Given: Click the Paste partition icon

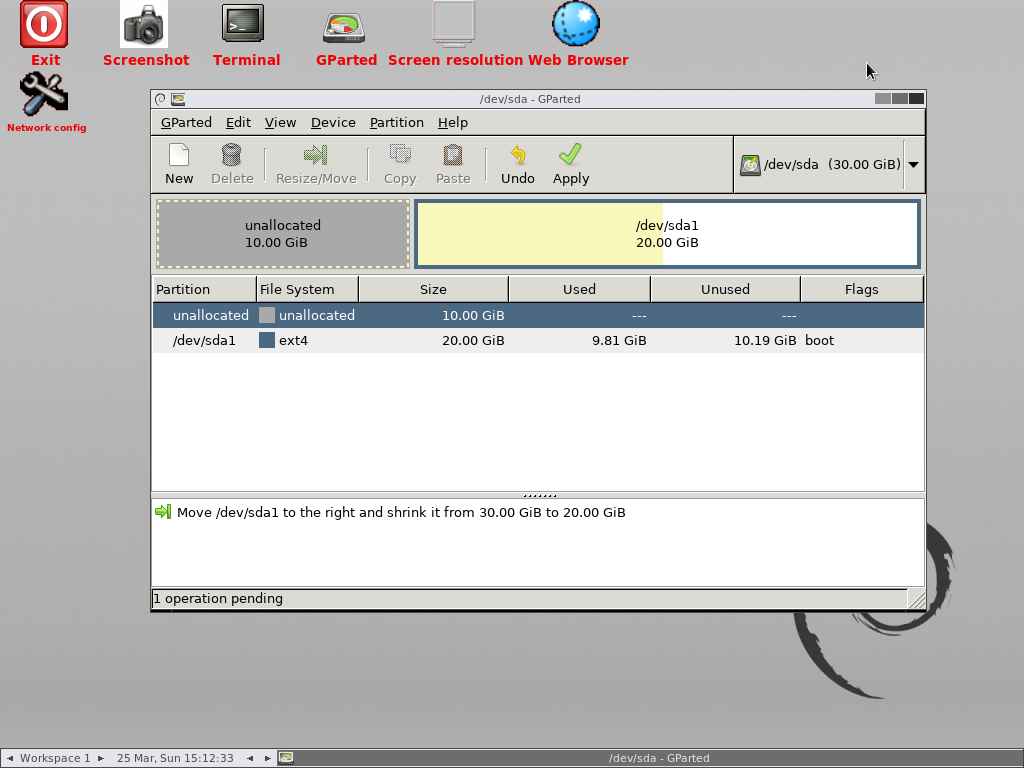Looking at the screenshot, I should pyautogui.click(x=452, y=163).
